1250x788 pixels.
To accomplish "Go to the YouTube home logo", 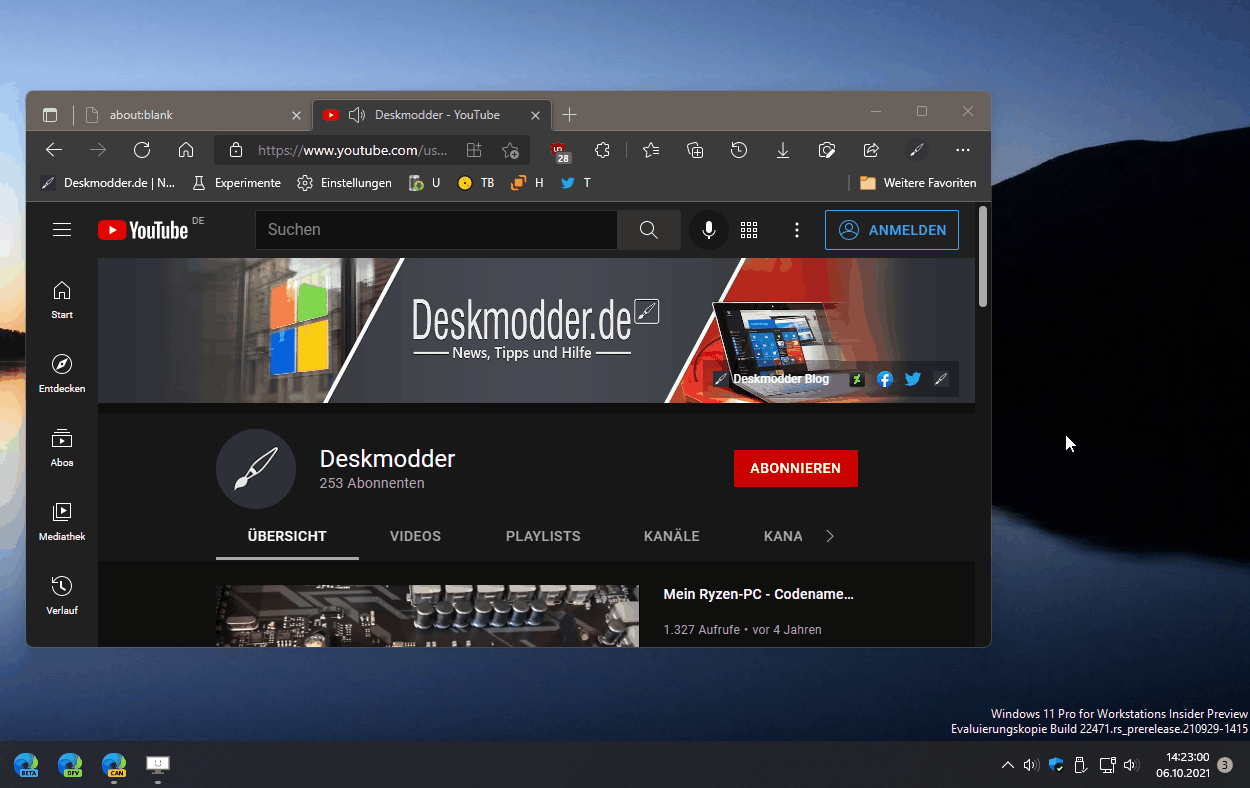I will point(143,230).
